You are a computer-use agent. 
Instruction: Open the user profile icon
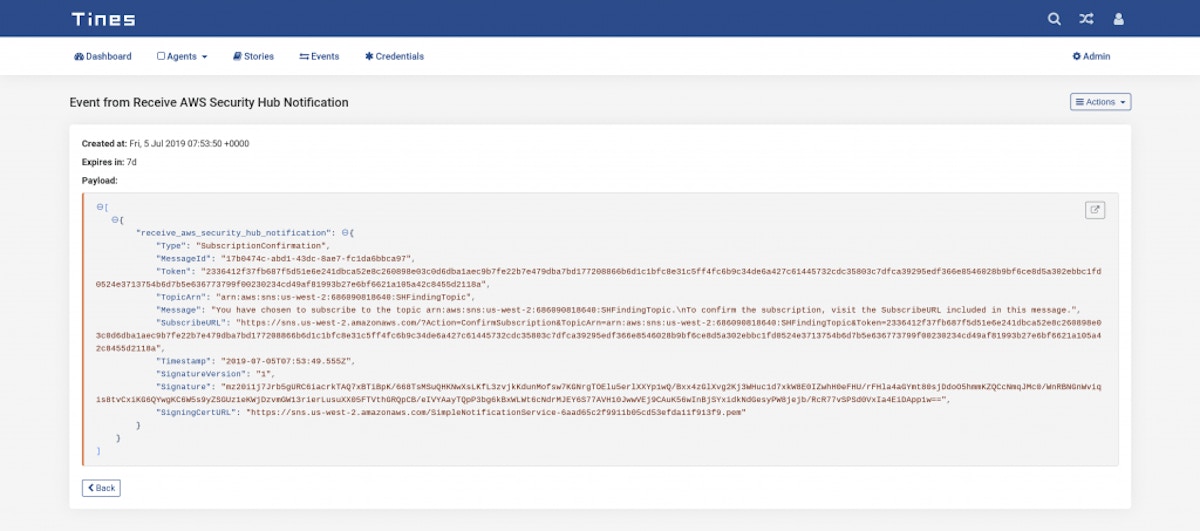[1119, 19]
